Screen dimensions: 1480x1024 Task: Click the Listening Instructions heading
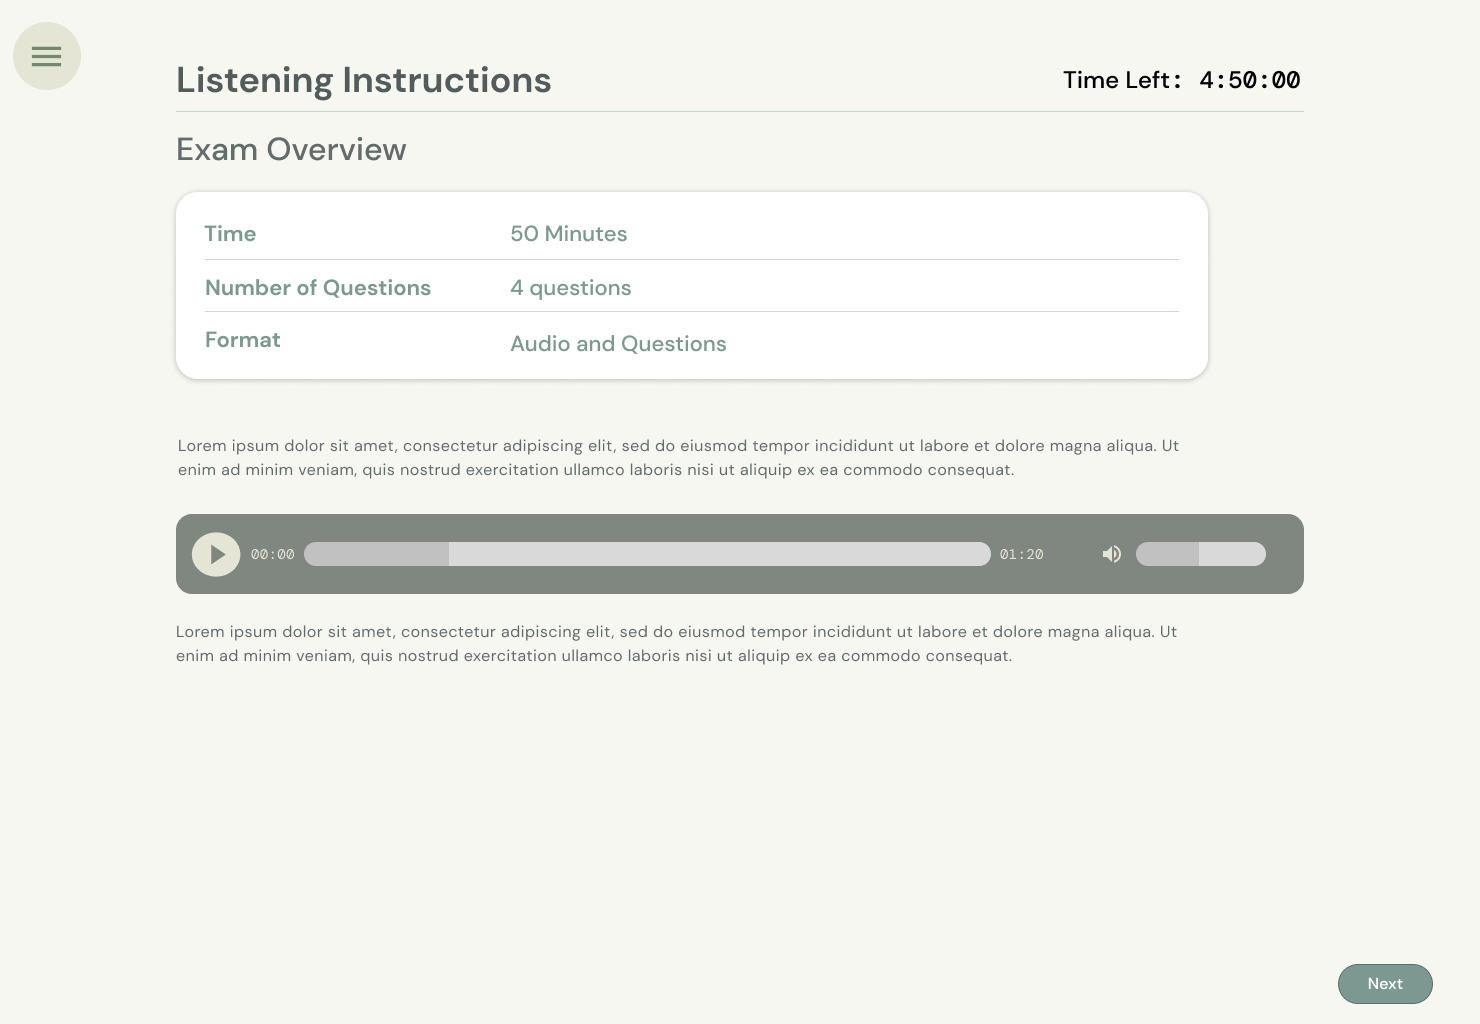[363, 80]
